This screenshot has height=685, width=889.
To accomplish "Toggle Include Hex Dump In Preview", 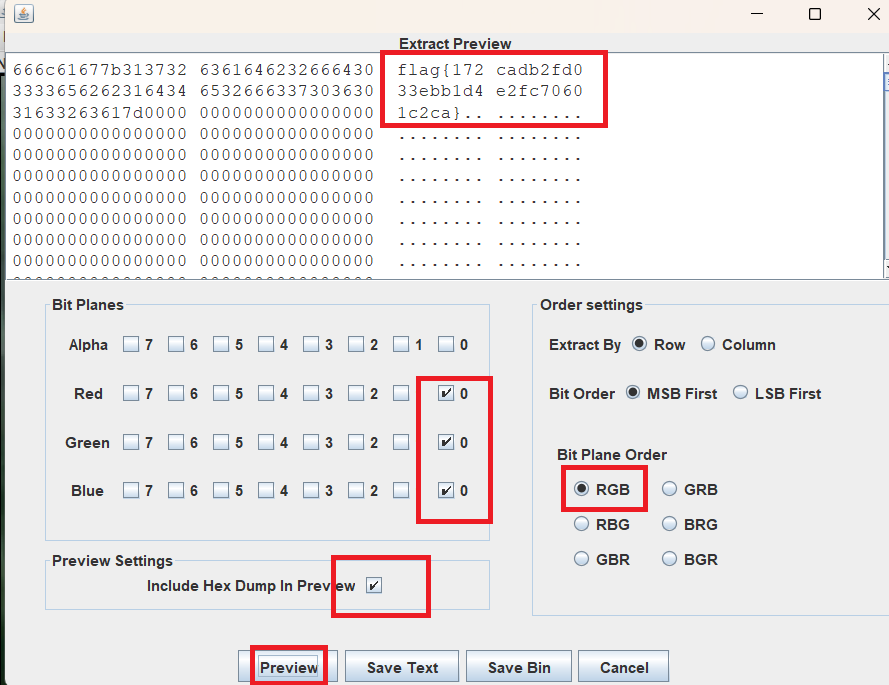I will tap(374, 585).
